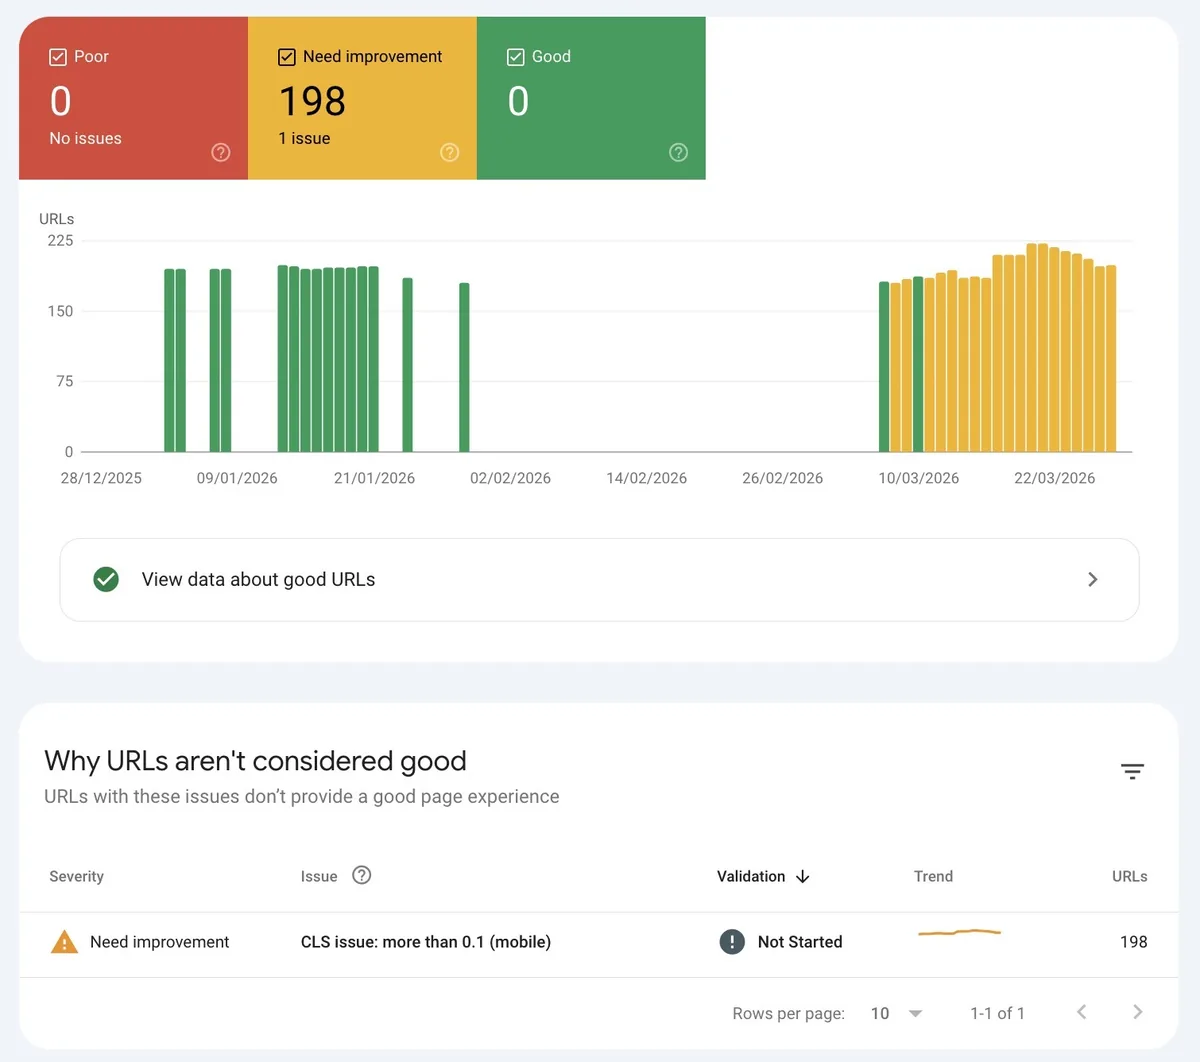
Task: Click the Issue column header
Action: (x=319, y=876)
